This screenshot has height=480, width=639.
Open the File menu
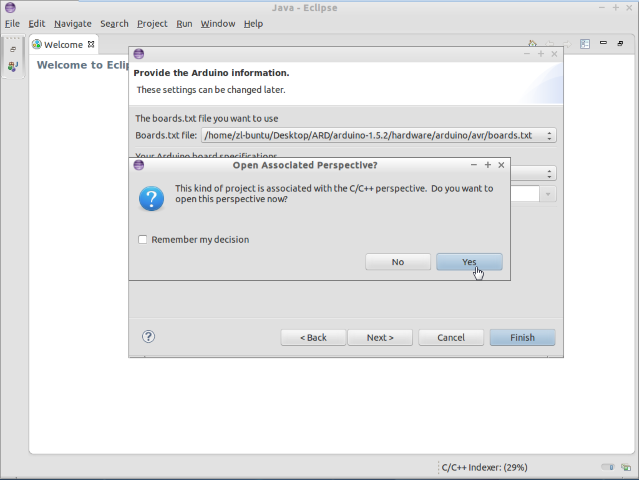[x=12, y=24]
